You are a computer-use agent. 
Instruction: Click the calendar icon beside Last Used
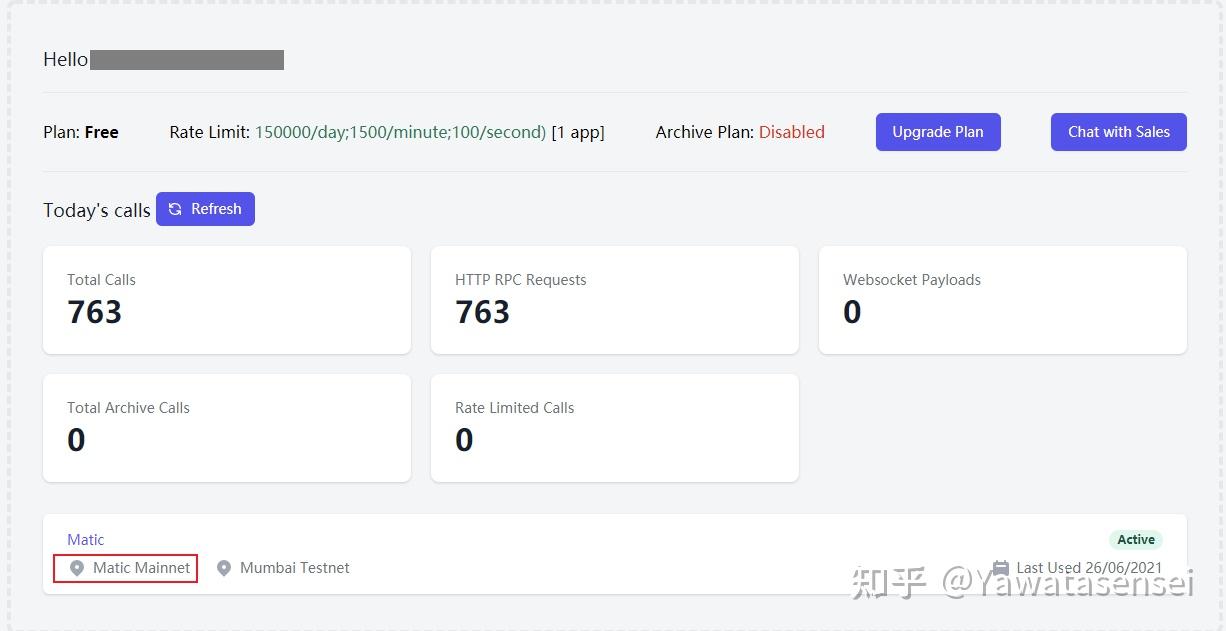(x=1000, y=567)
